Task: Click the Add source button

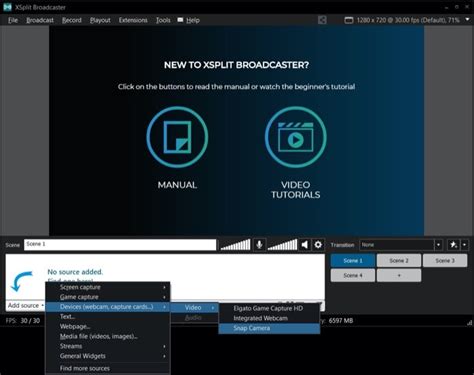Action: (26, 306)
